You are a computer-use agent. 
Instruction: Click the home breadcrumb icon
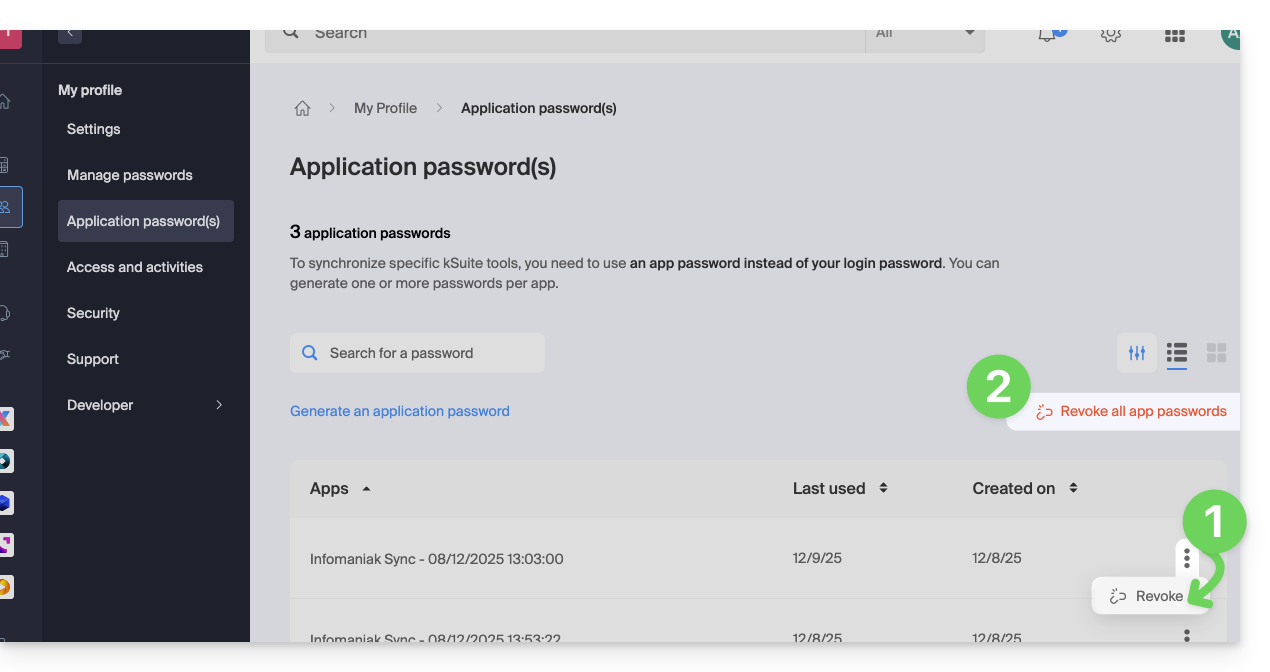302,108
